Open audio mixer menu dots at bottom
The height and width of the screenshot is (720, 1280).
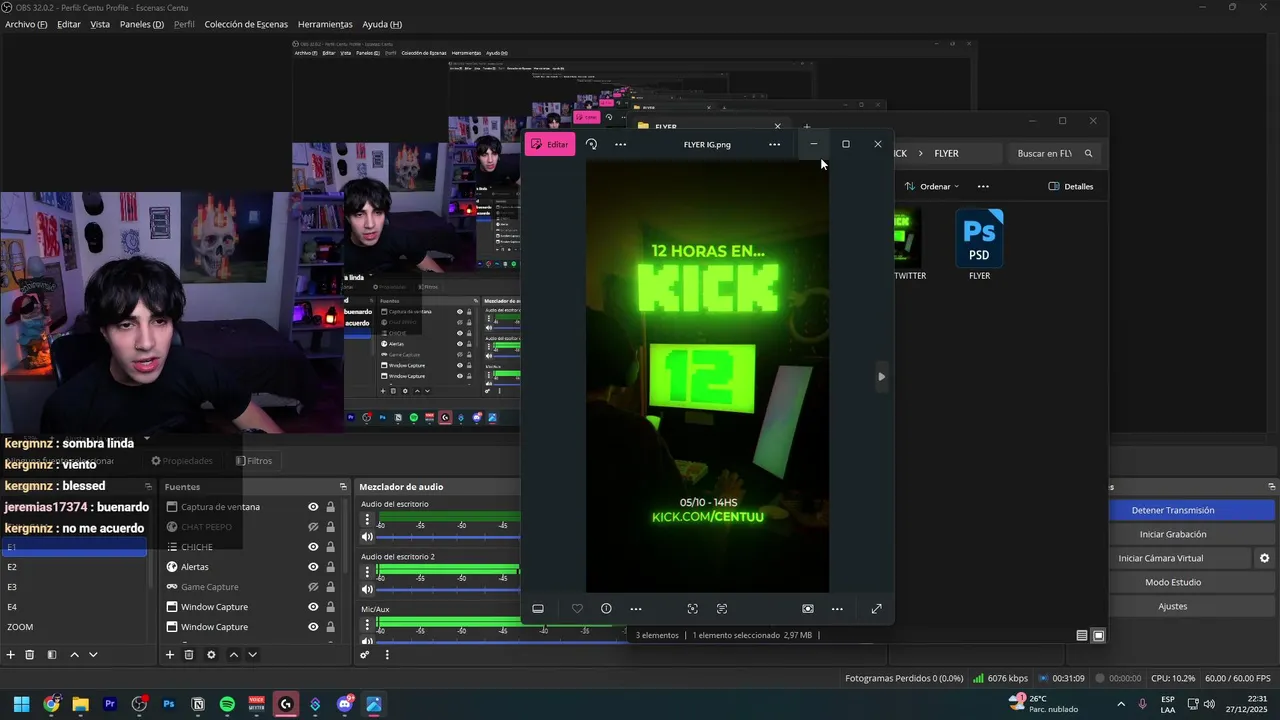(387, 655)
